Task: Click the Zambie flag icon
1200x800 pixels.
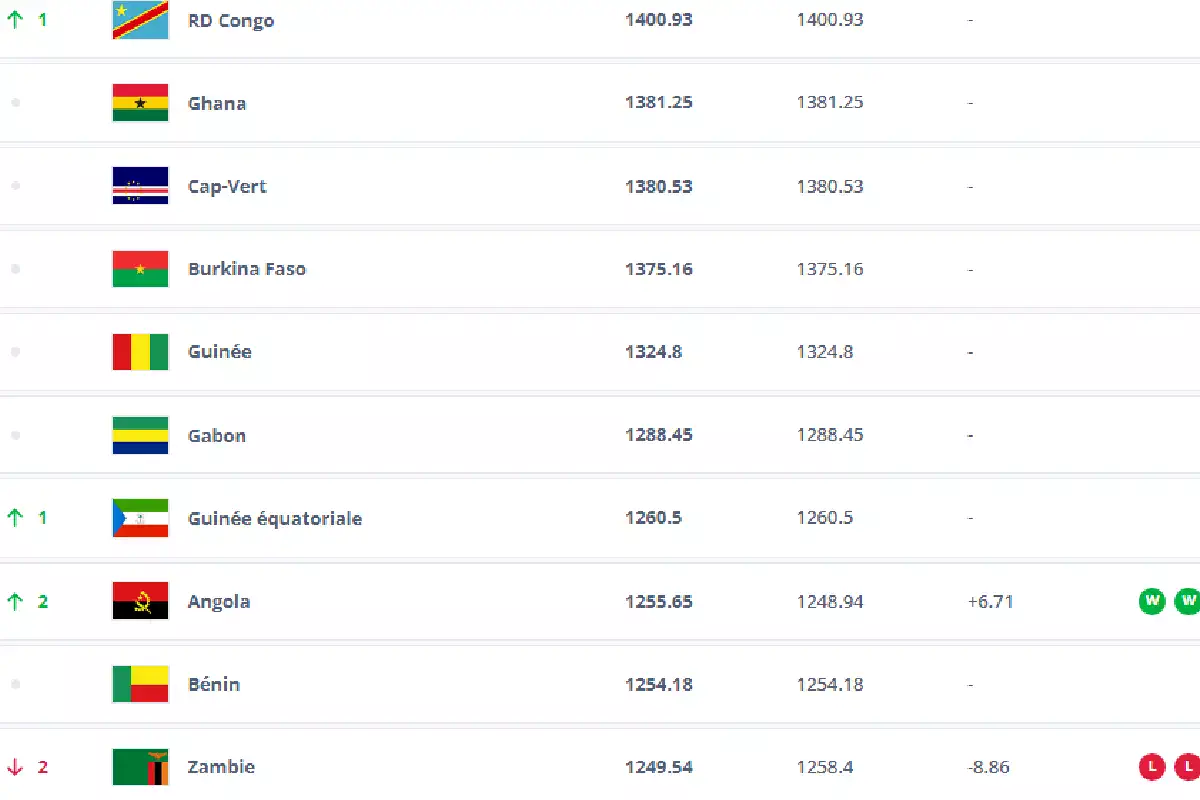Action: (x=140, y=767)
